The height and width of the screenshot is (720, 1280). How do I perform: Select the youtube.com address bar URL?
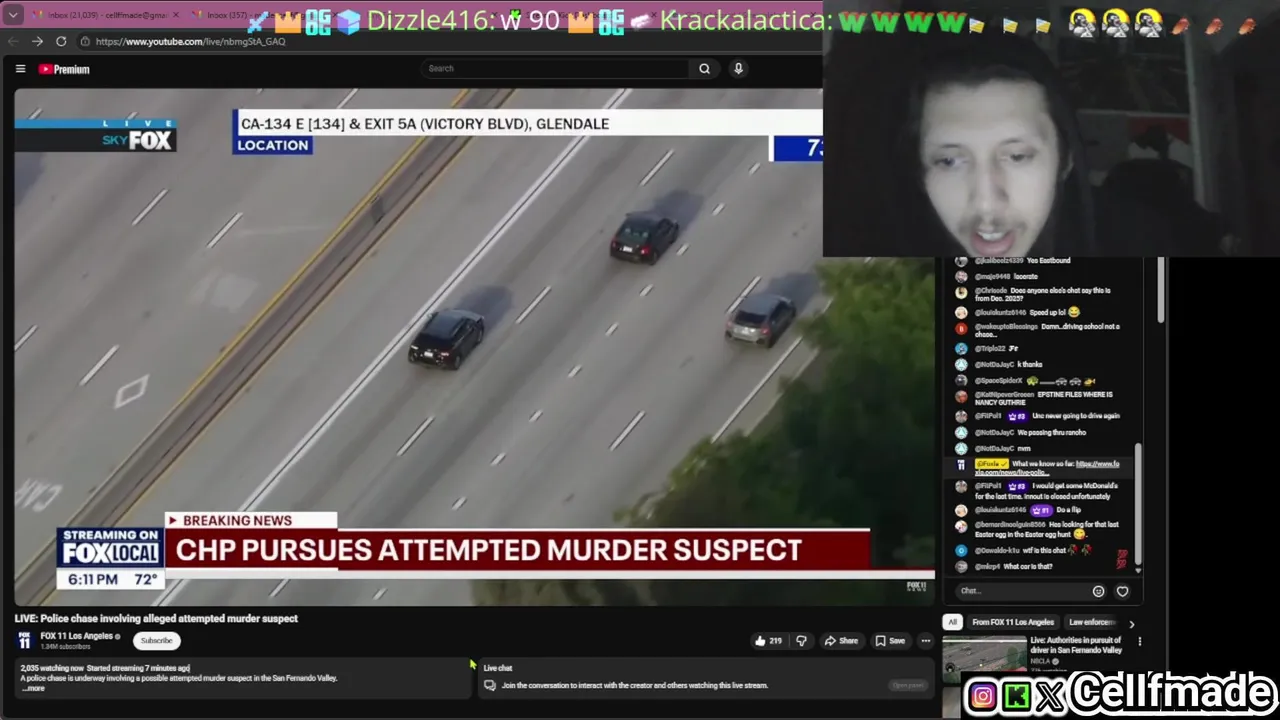pyautogui.click(x=190, y=41)
